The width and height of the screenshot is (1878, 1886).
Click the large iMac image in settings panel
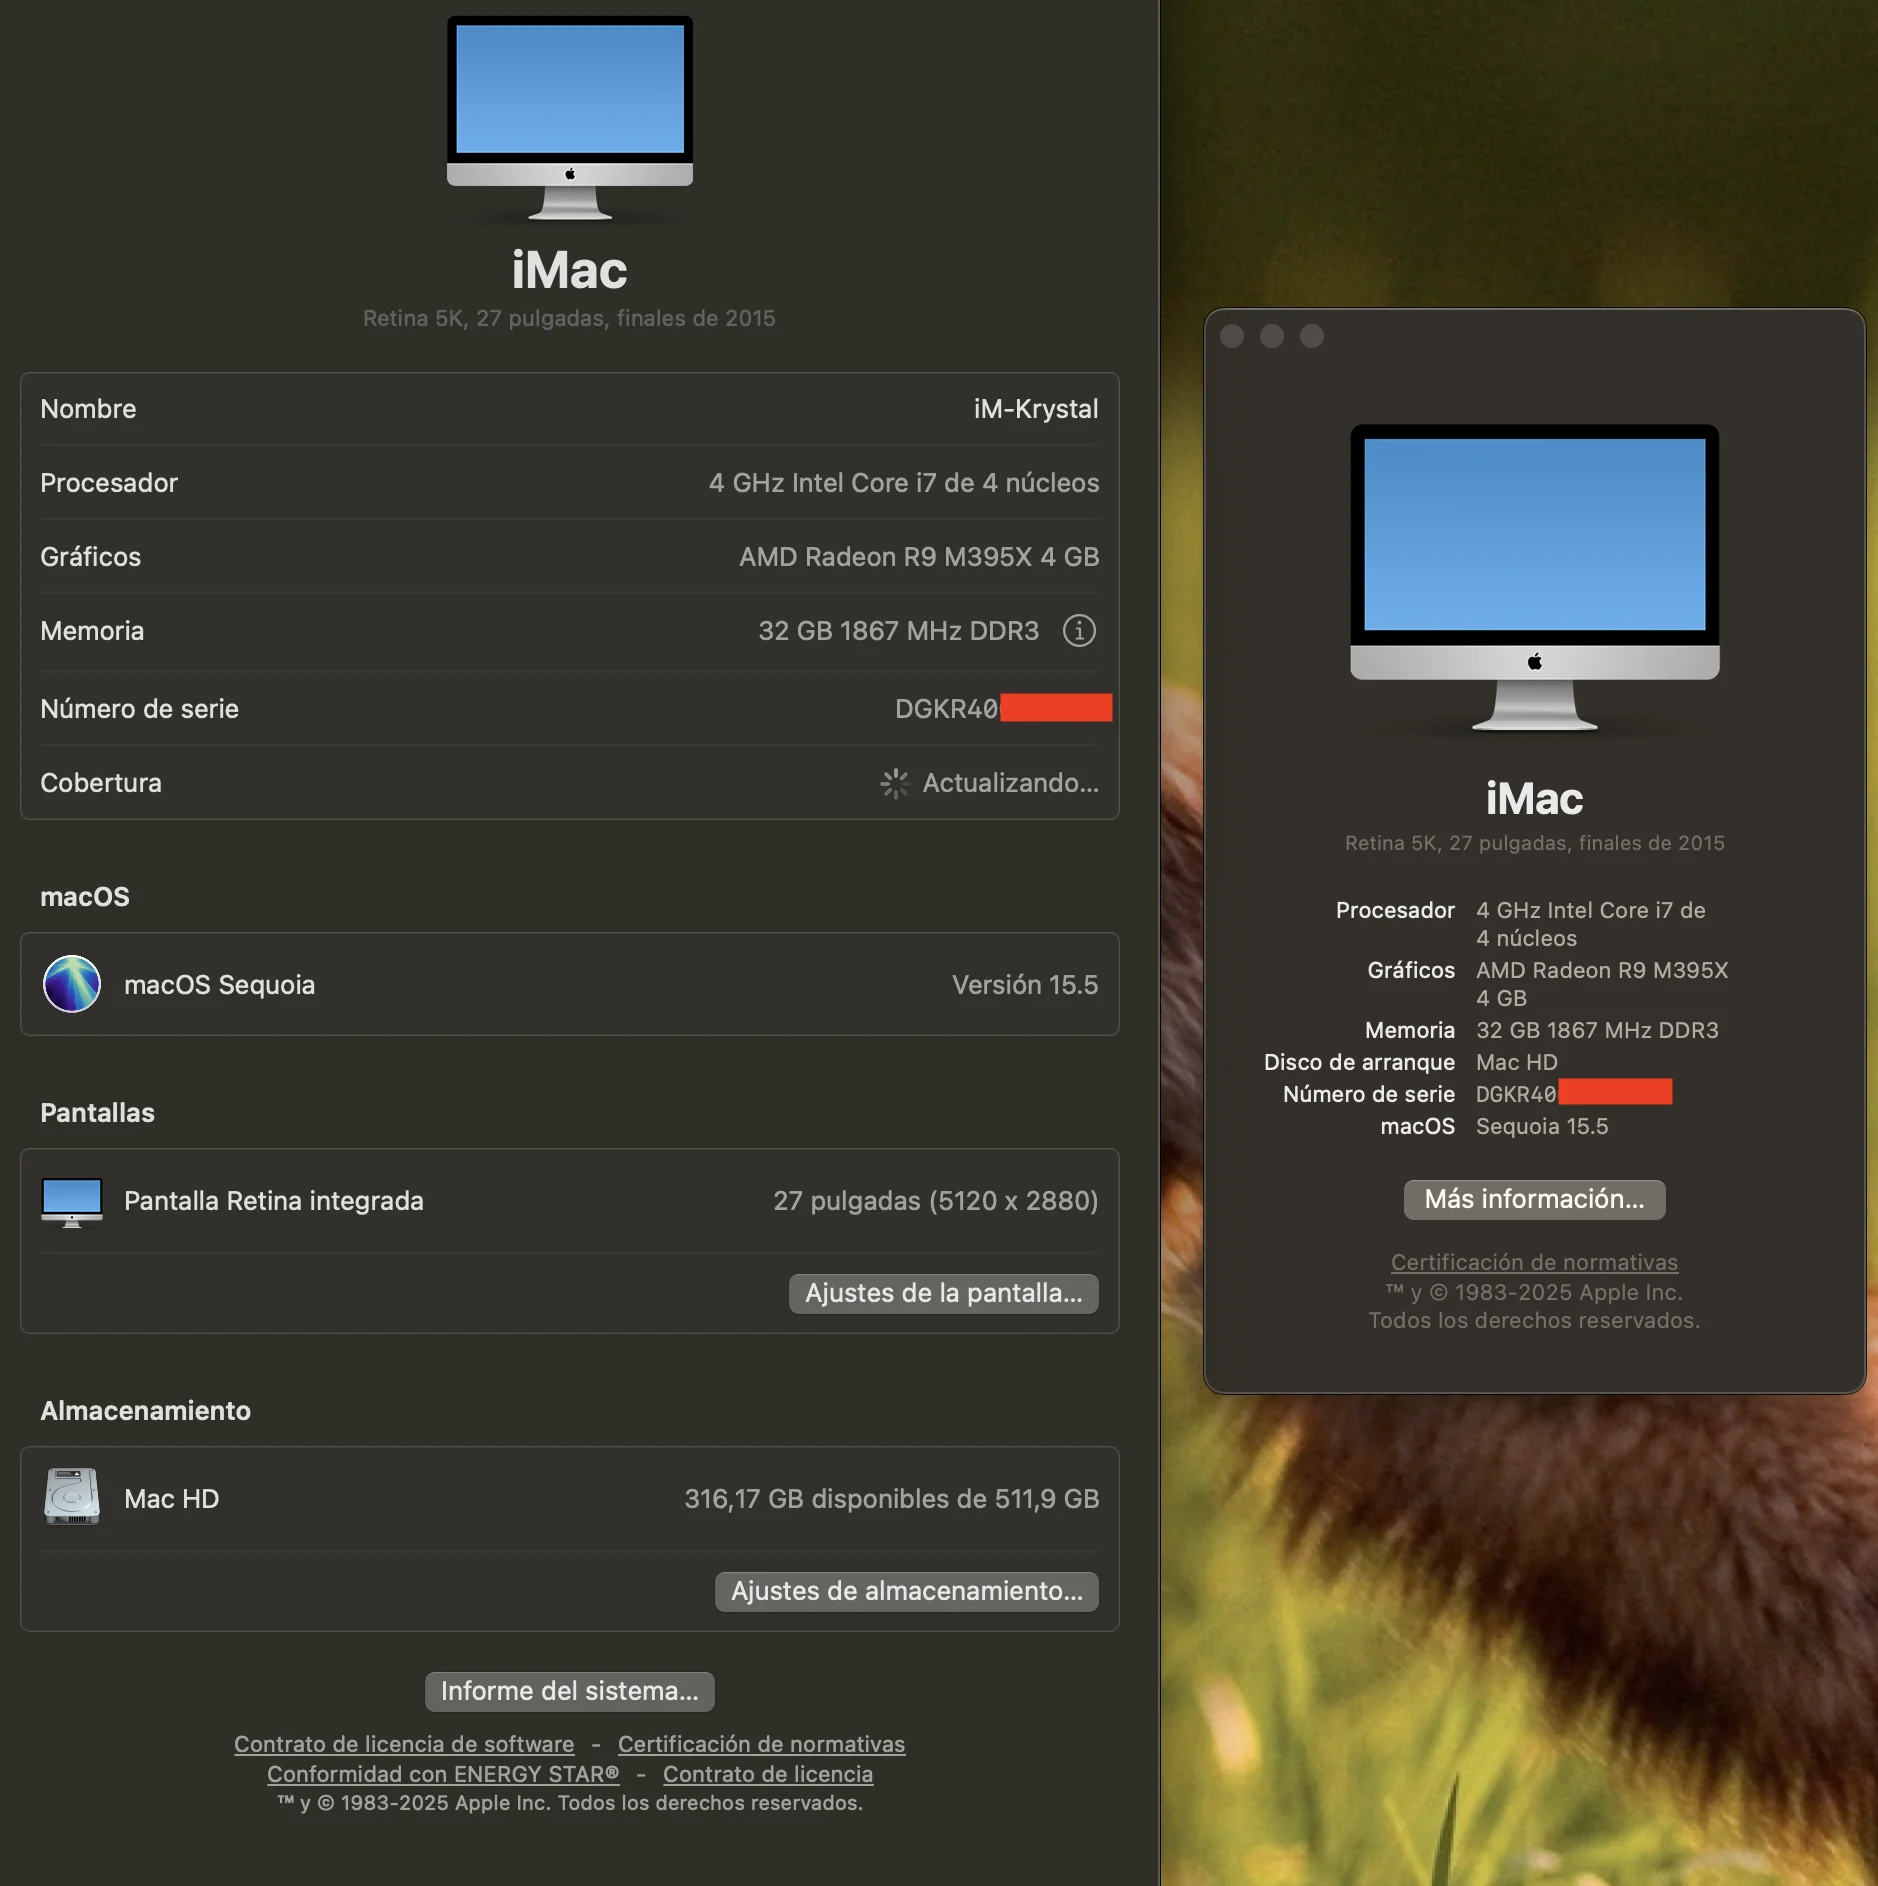click(570, 118)
